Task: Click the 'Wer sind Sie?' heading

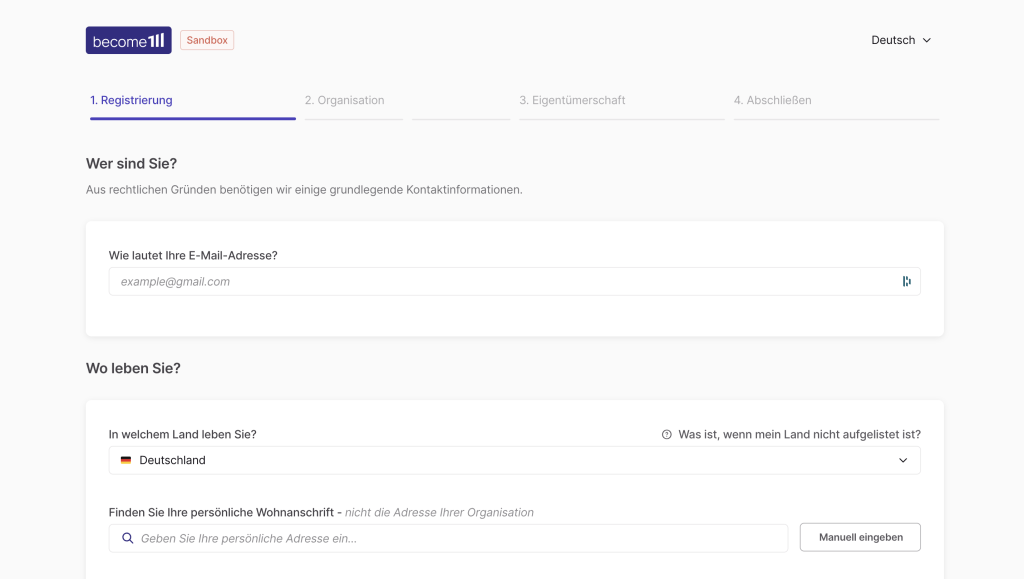Action: (x=131, y=164)
